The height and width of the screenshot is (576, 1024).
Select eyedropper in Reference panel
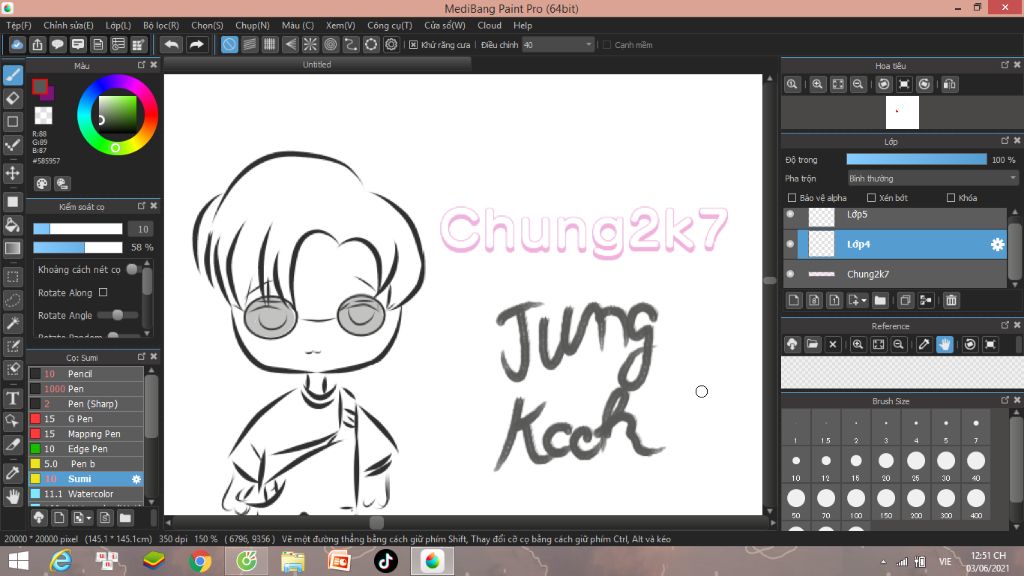(x=924, y=344)
